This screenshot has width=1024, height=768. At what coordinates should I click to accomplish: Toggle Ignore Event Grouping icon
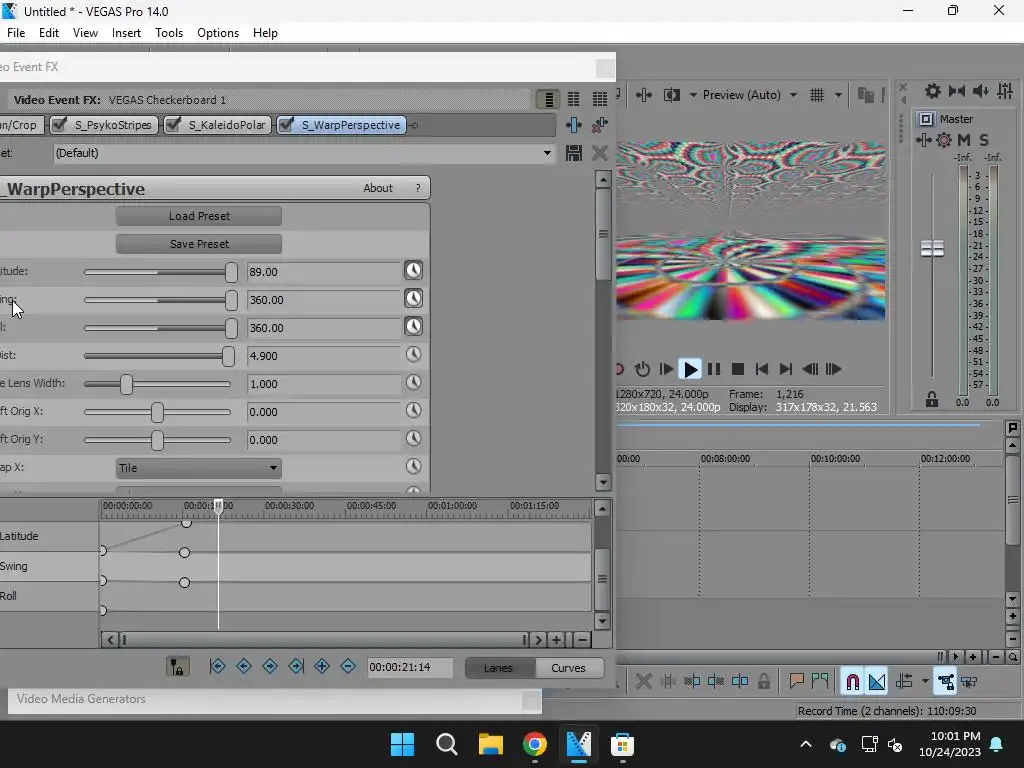coord(969,681)
